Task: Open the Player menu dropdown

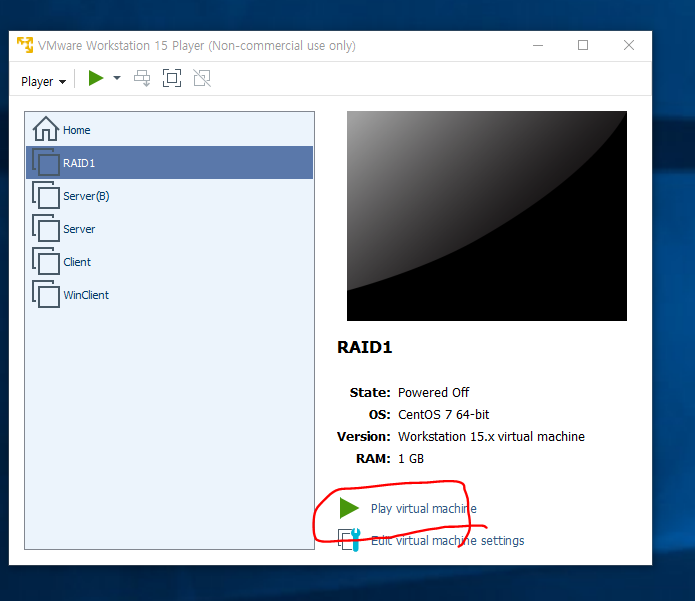Action: pyautogui.click(x=43, y=82)
